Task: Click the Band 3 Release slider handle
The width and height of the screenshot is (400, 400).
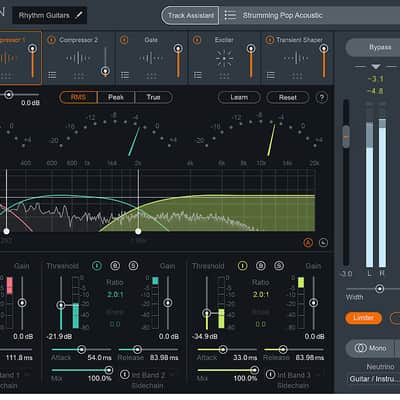Action: click(x=283, y=349)
